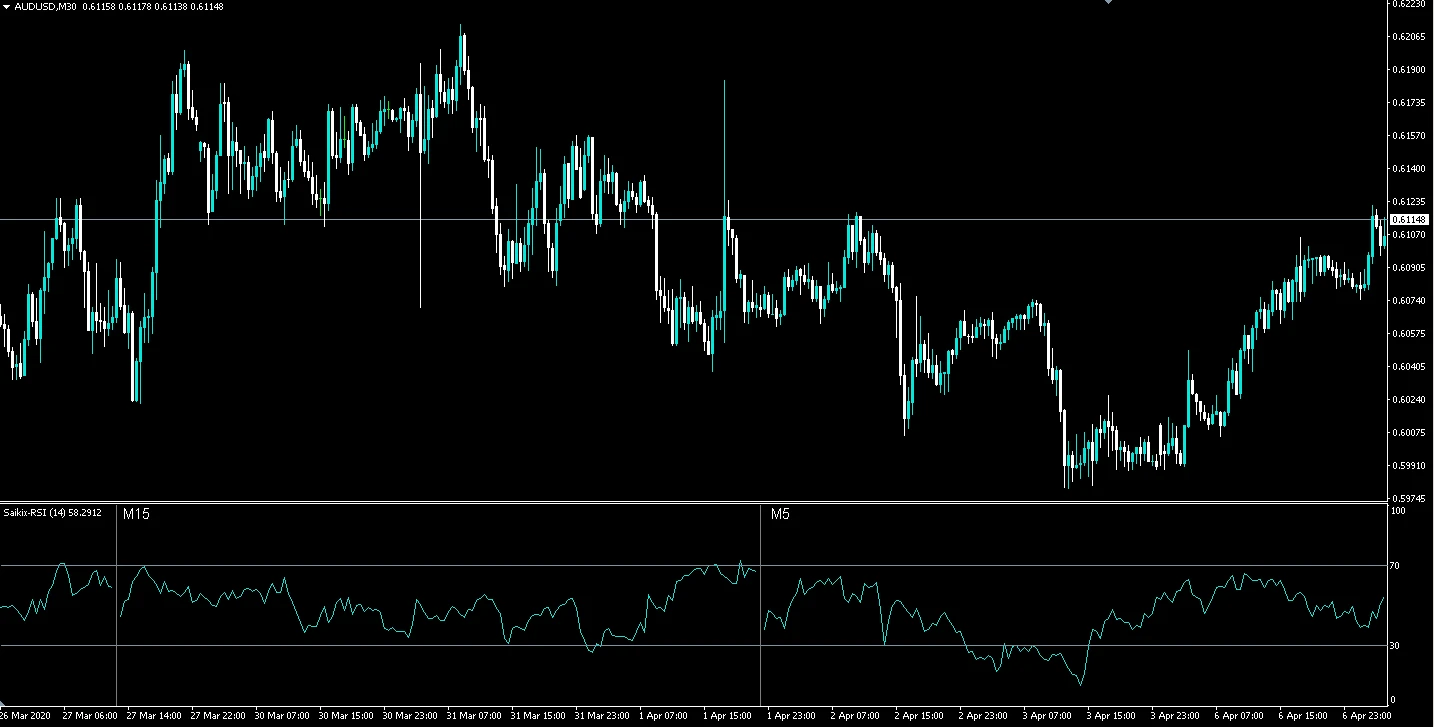Click the RSI scale 100 label
The width and height of the screenshot is (1434, 727).
click(1399, 511)
